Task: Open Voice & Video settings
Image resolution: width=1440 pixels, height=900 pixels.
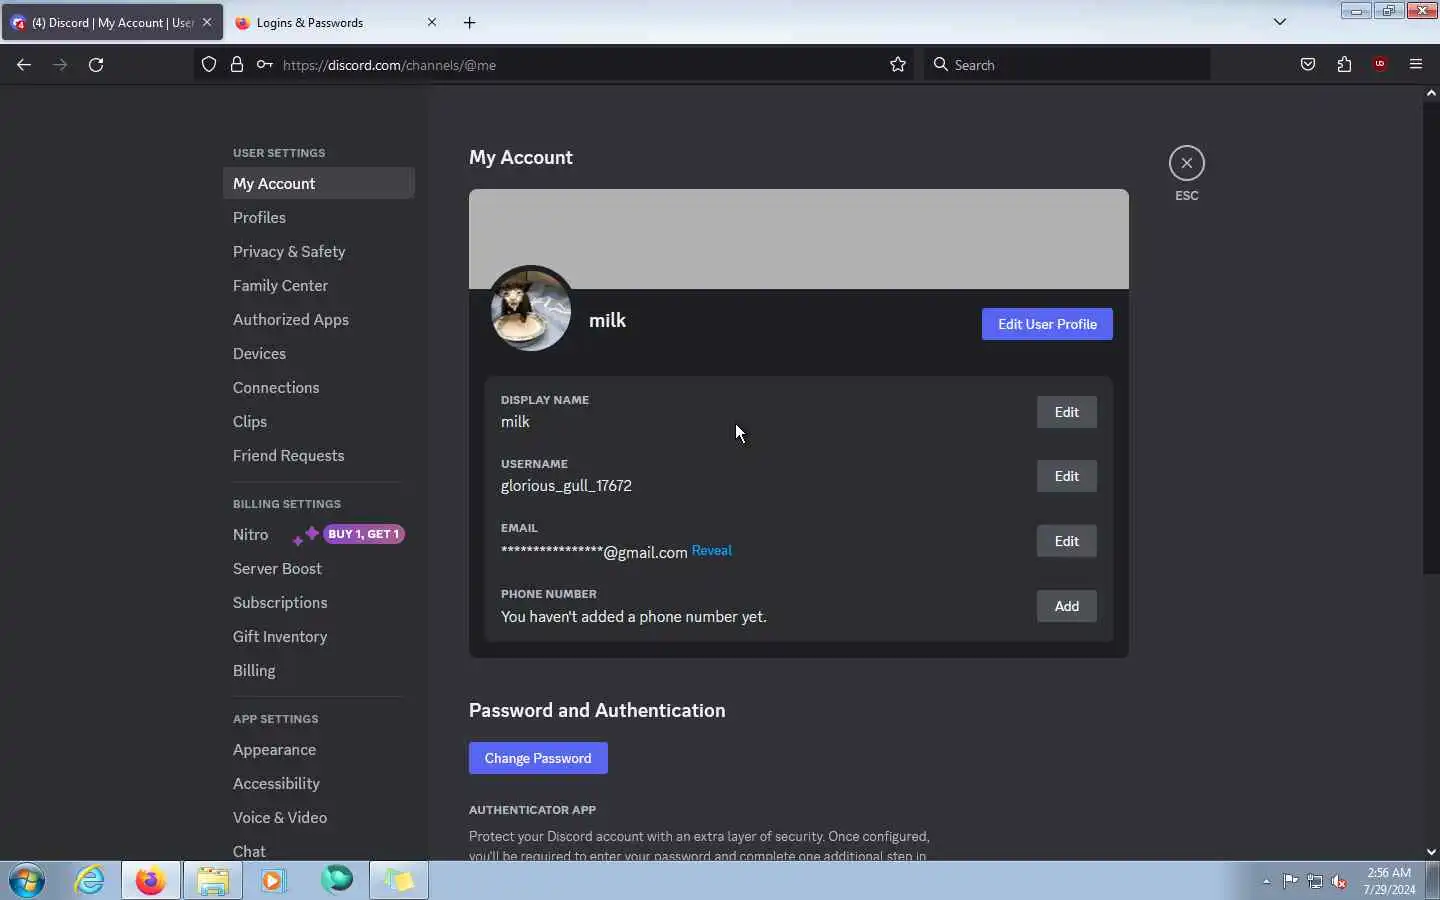Action: [x=318, y=817]
